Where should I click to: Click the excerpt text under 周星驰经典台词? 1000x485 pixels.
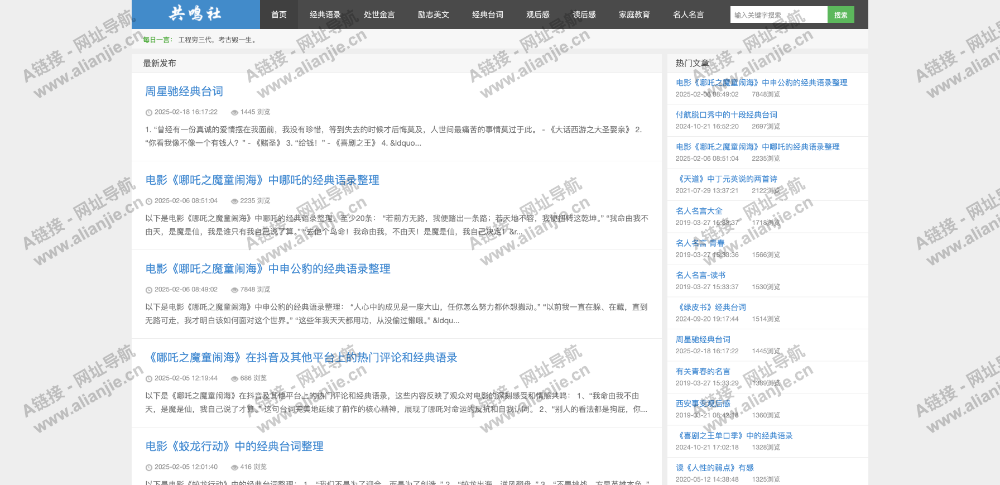click(394, 136)
